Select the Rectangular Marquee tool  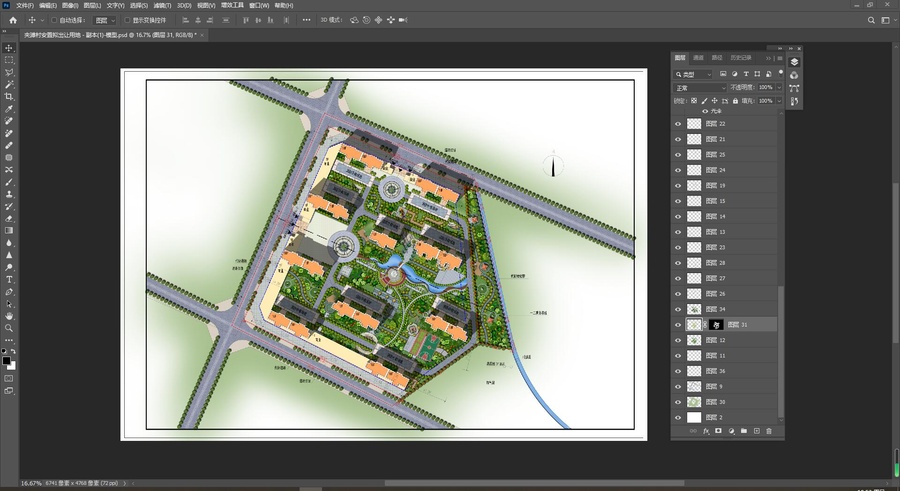click(9, 60)
